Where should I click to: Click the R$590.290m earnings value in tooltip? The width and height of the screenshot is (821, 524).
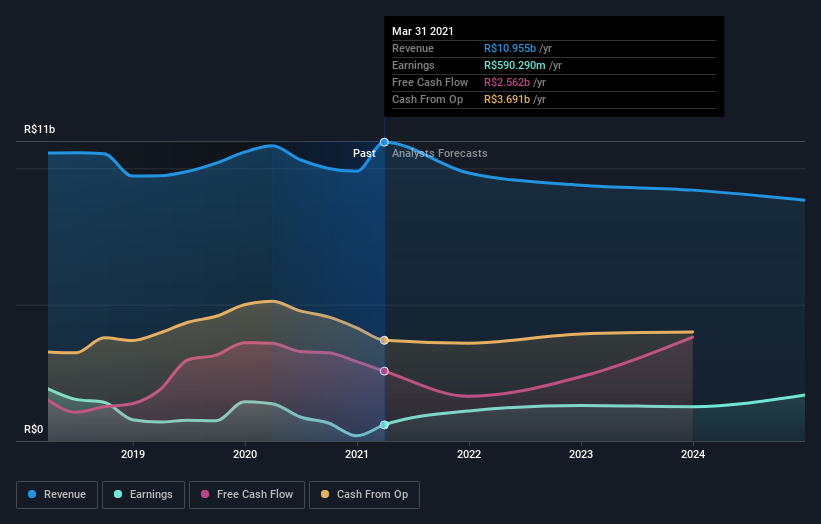click(x=515, y=65)
